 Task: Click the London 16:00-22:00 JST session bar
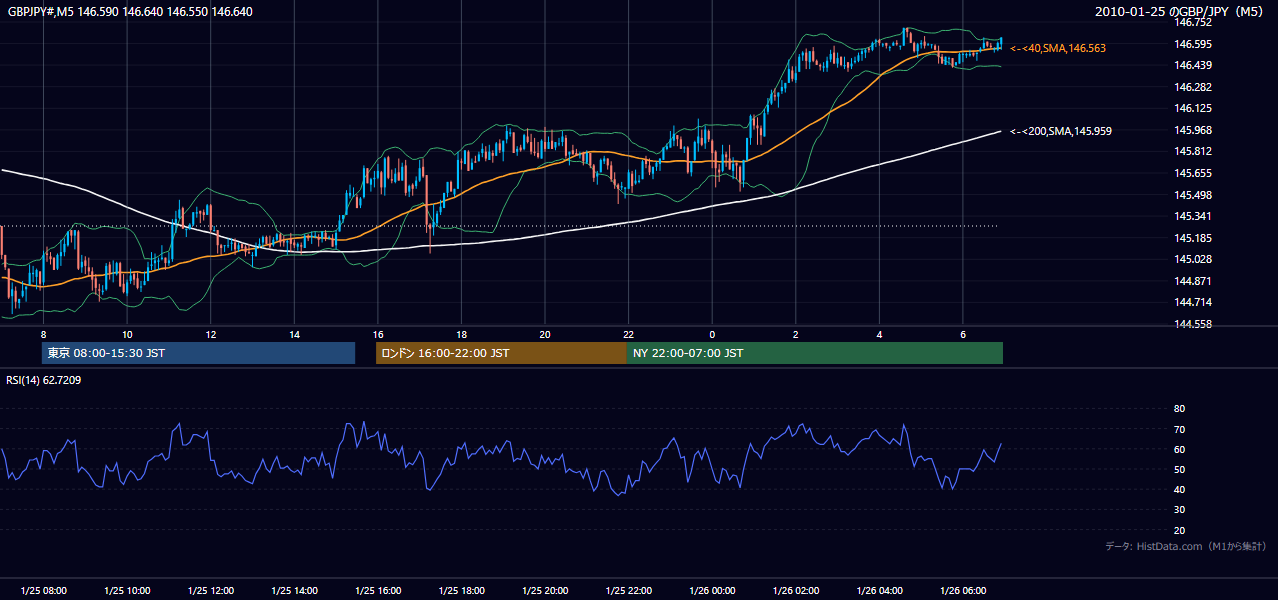tap(501, 353)
